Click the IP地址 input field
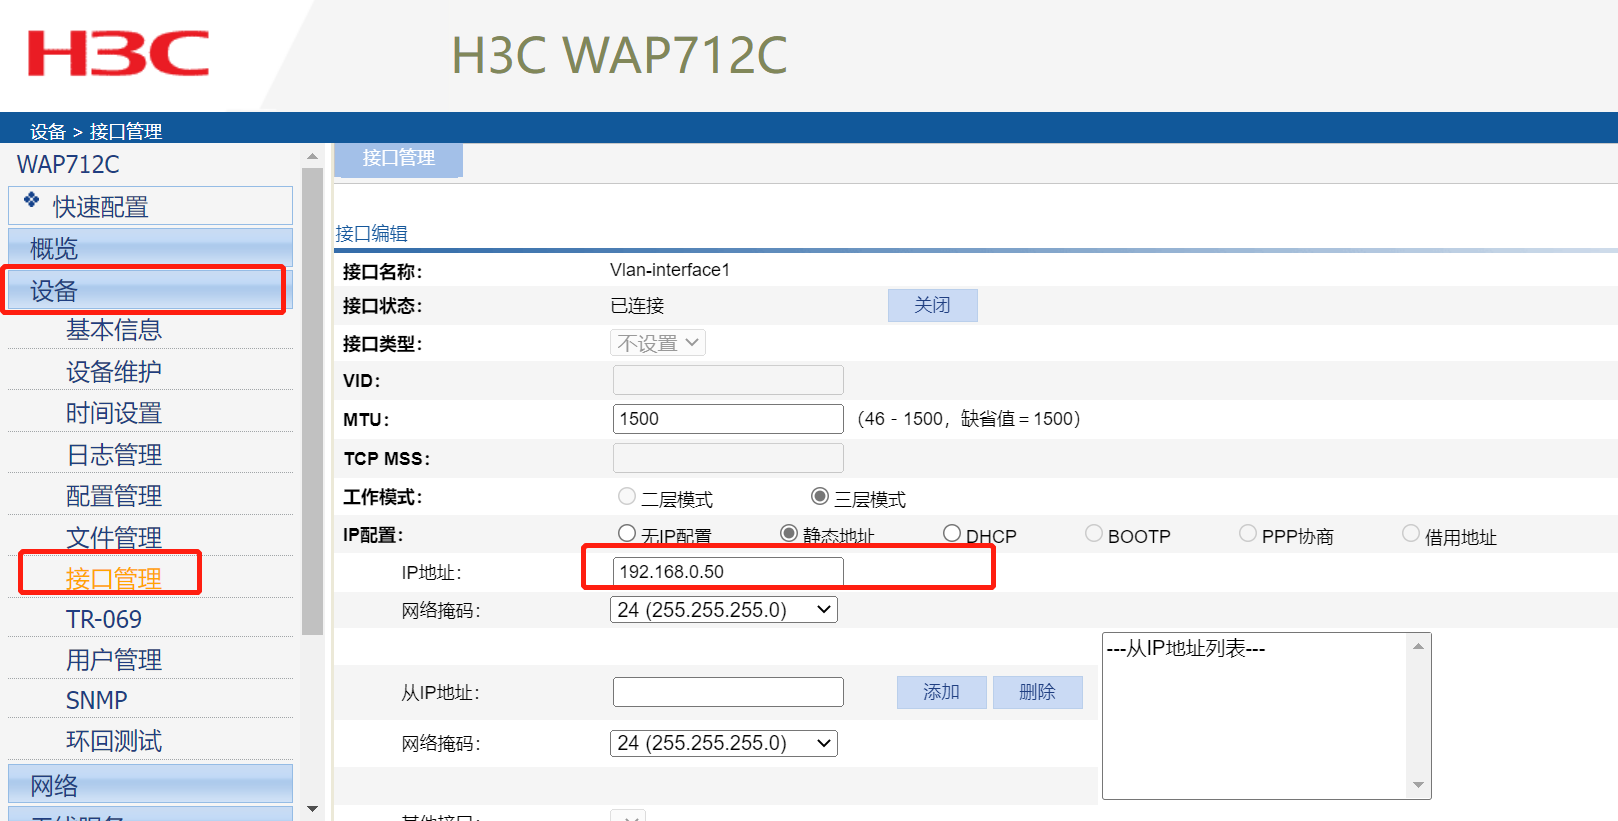The height and width of the screenshot is (821, 1618). pyautogui.click(x=728, y=572)
